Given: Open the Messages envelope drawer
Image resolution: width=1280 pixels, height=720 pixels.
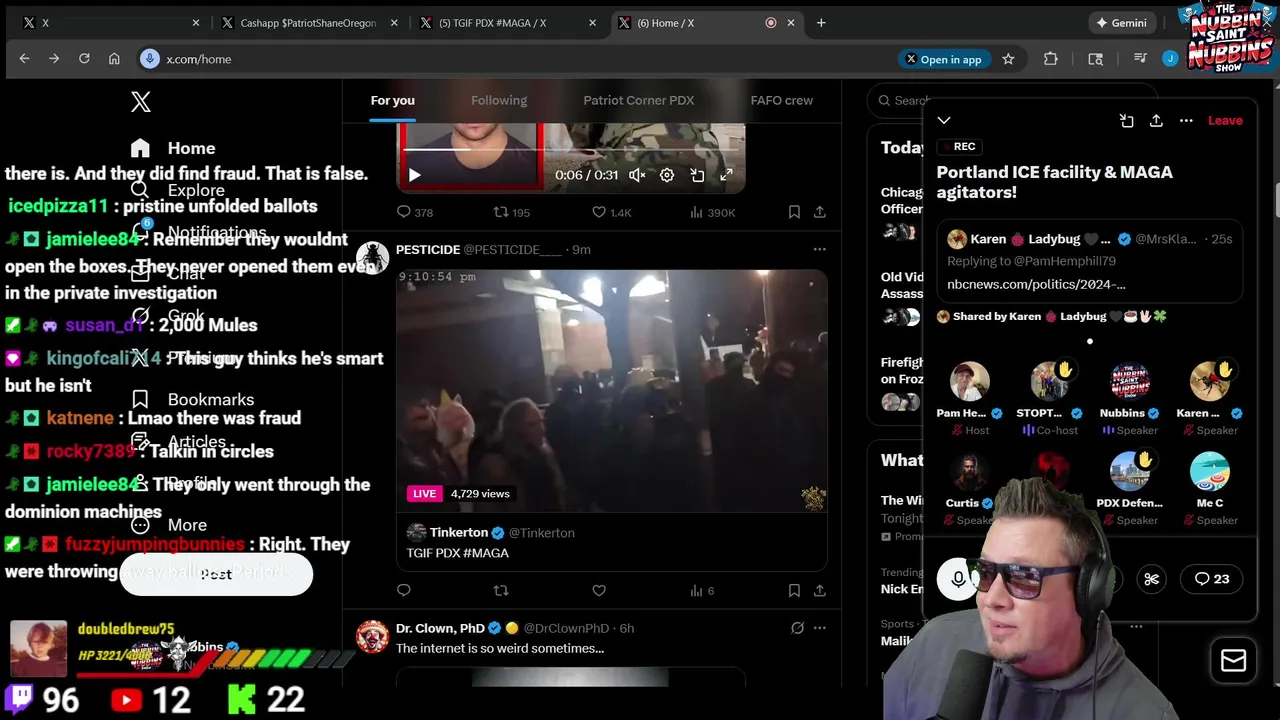Looking at the screenshot, I should [x=1234, y=660].
